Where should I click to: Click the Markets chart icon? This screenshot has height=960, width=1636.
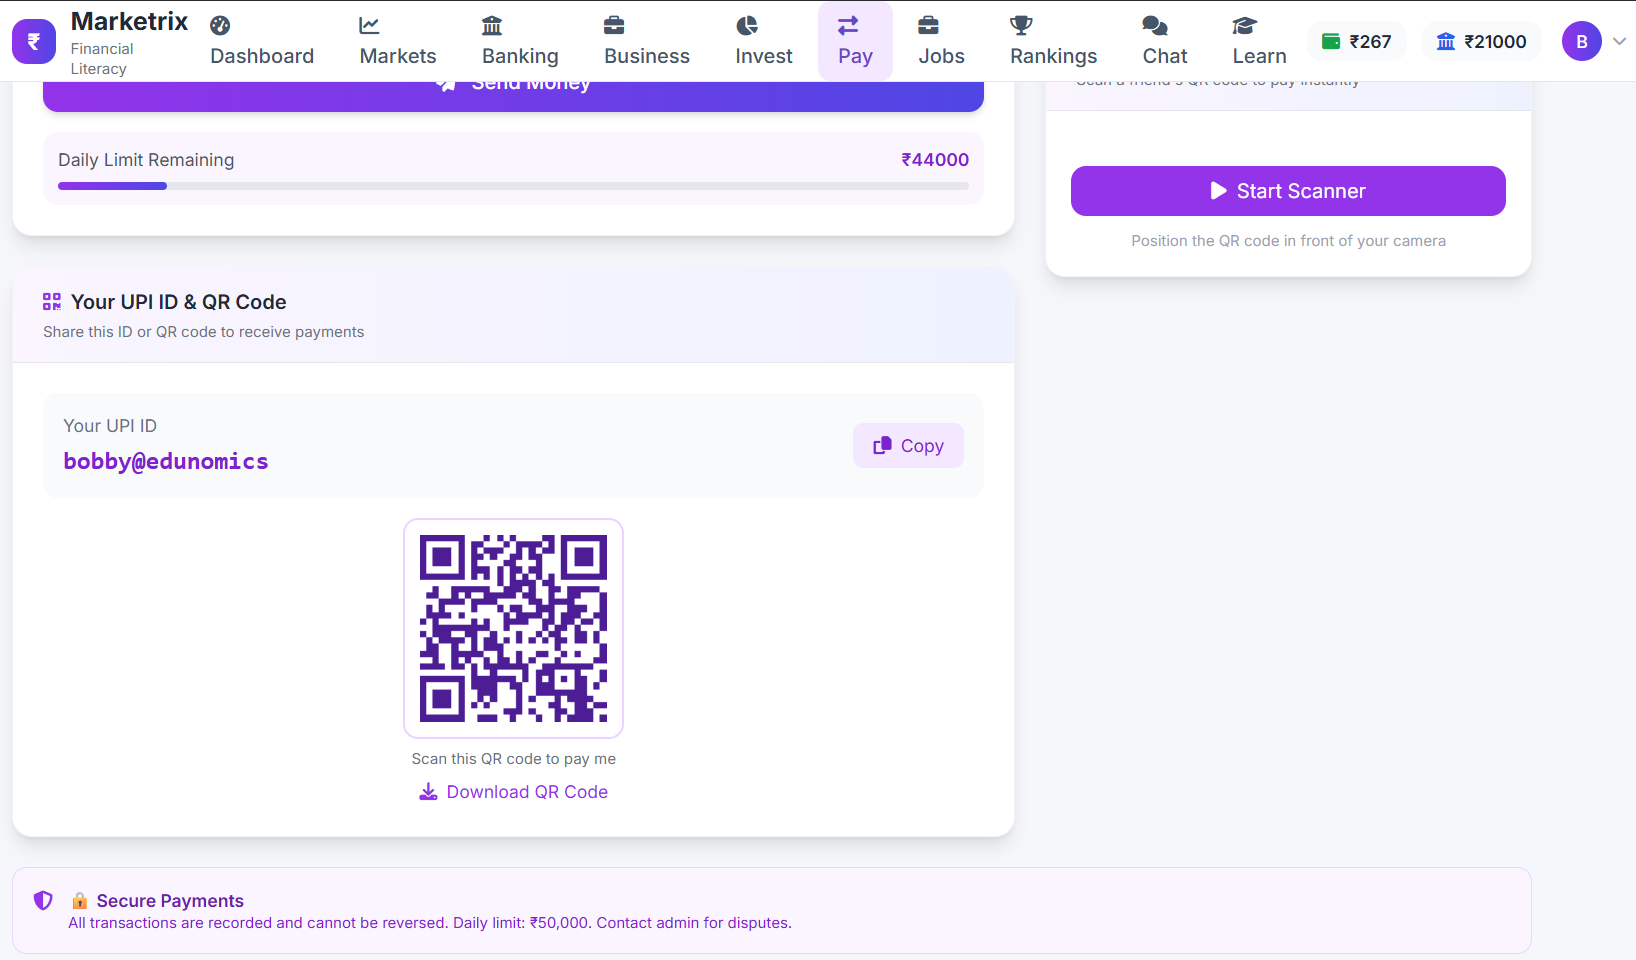370,26
